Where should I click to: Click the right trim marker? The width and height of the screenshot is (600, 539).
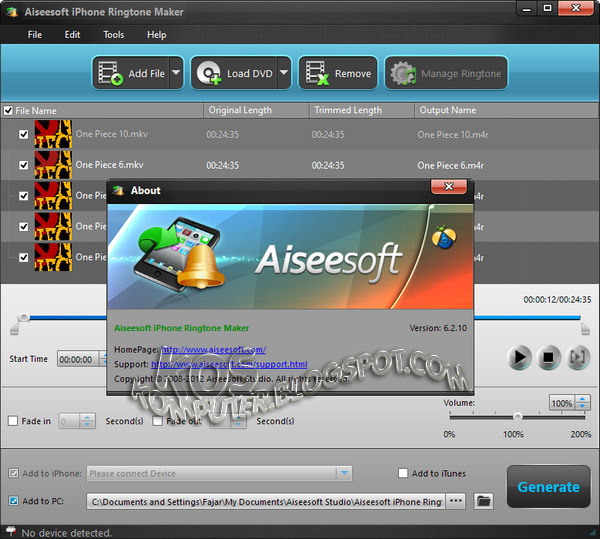click(x=585, y=329)
